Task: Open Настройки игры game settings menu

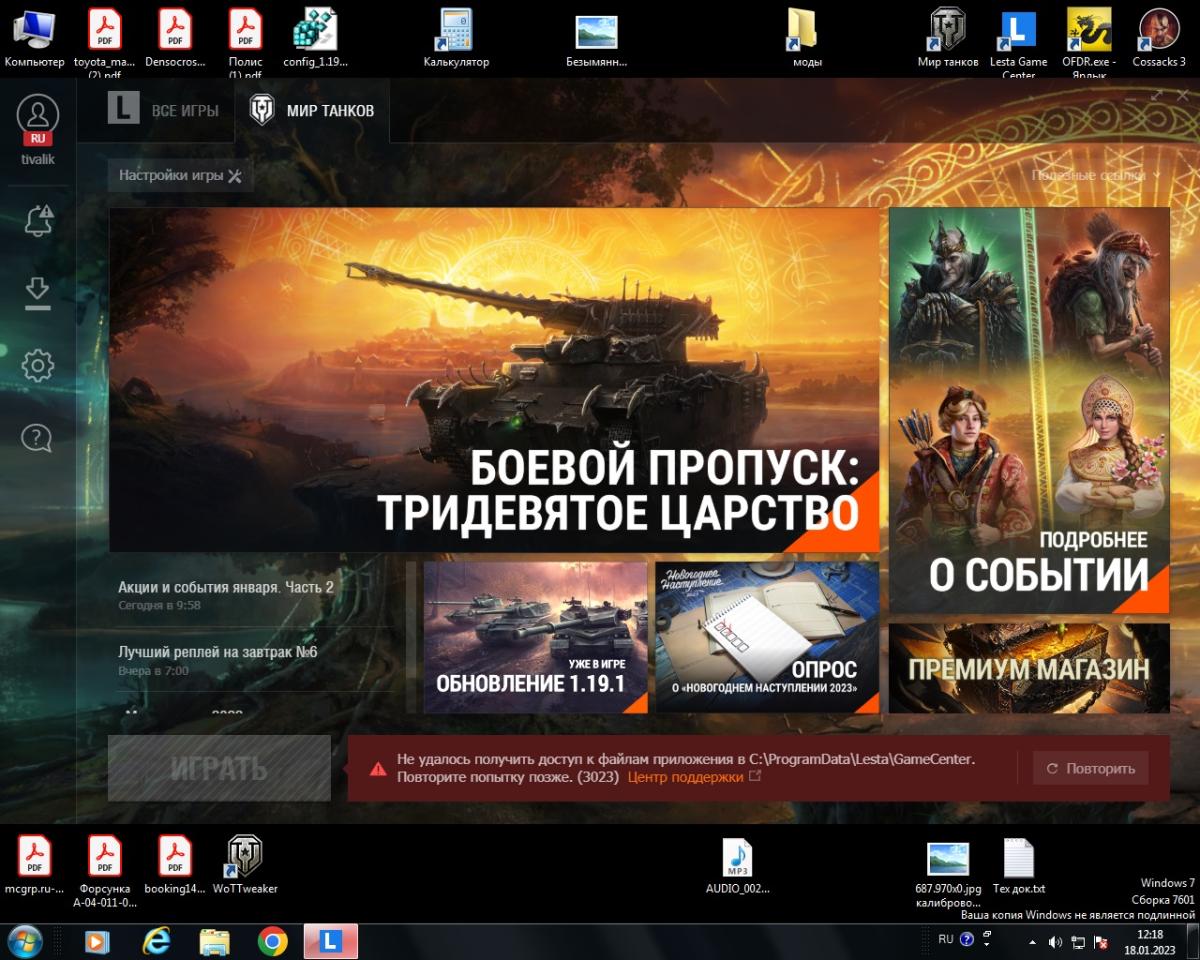Action: 180,175
